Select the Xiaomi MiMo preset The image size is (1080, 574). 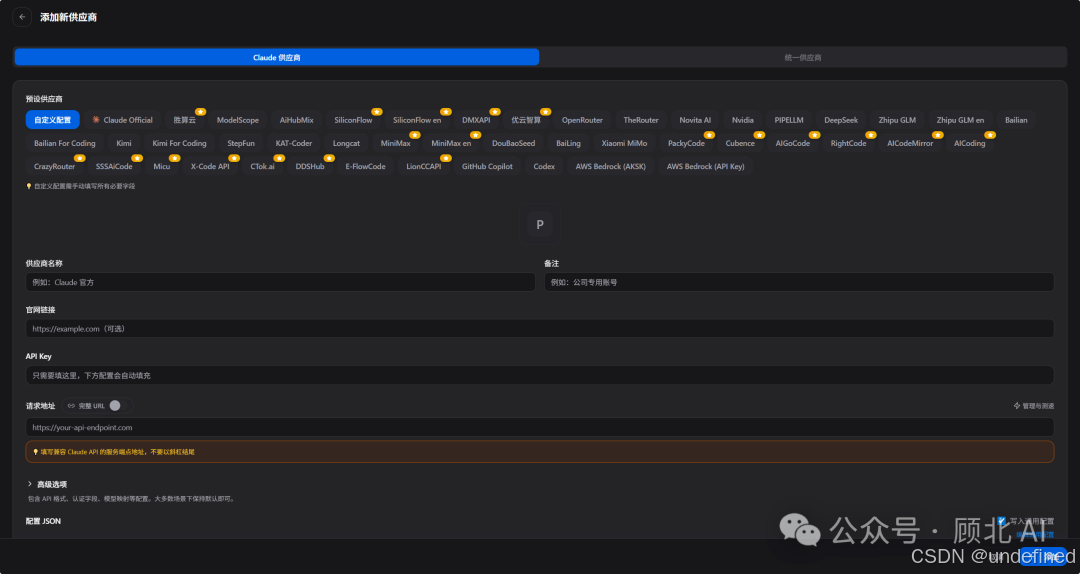624,143
